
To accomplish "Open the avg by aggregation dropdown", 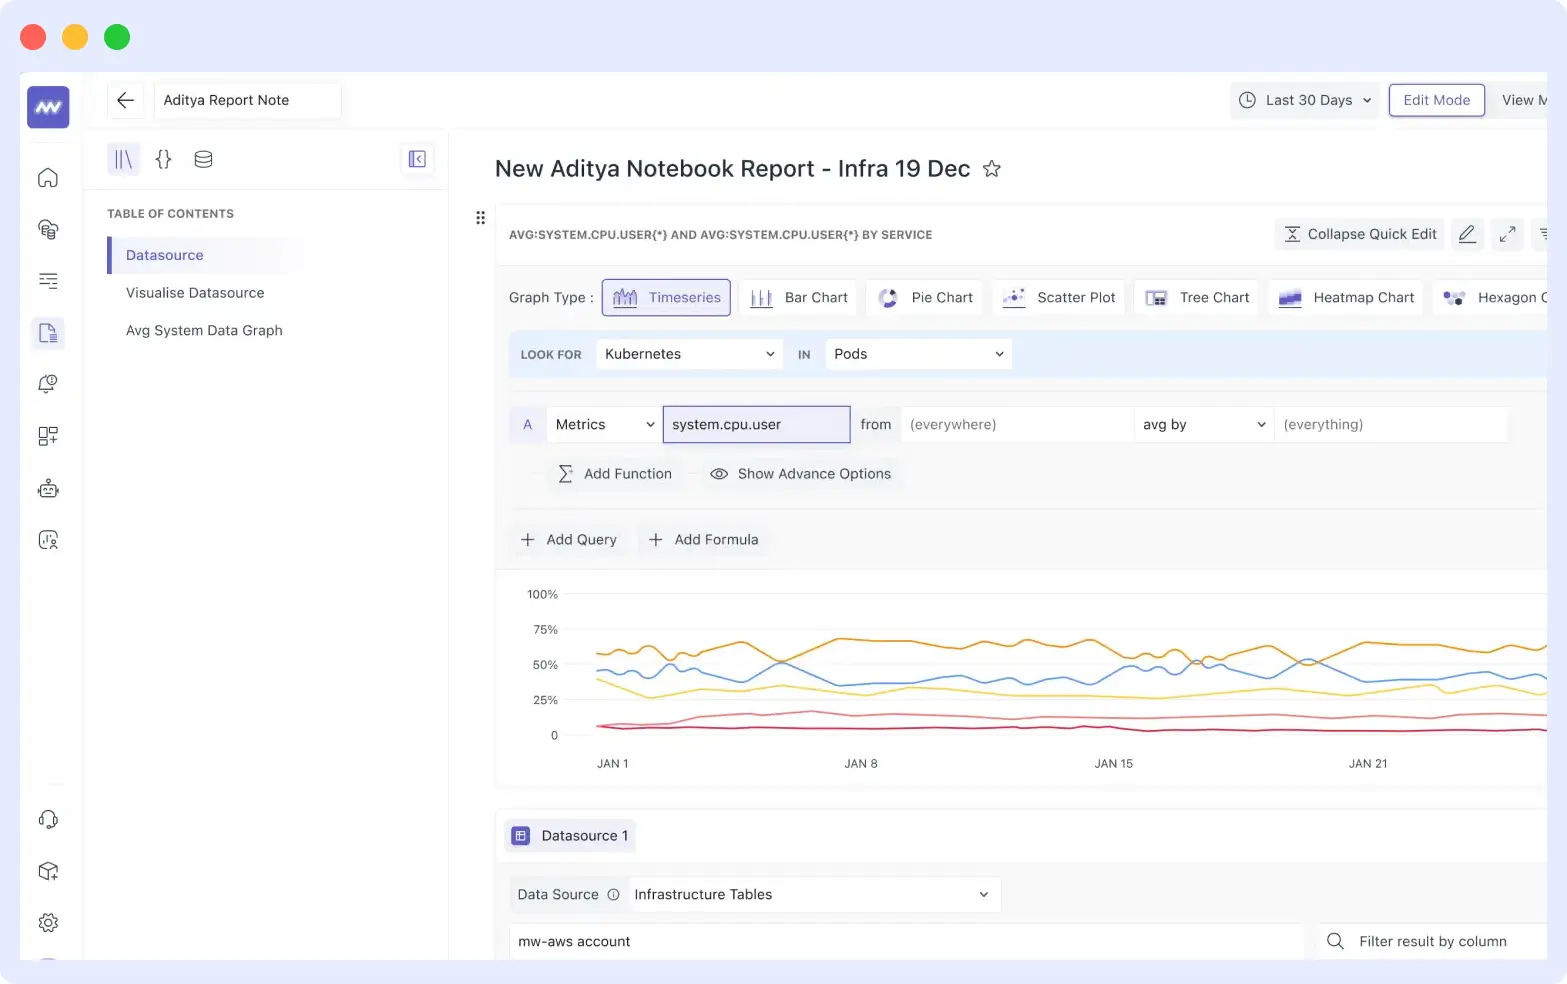I will 1203,424.
